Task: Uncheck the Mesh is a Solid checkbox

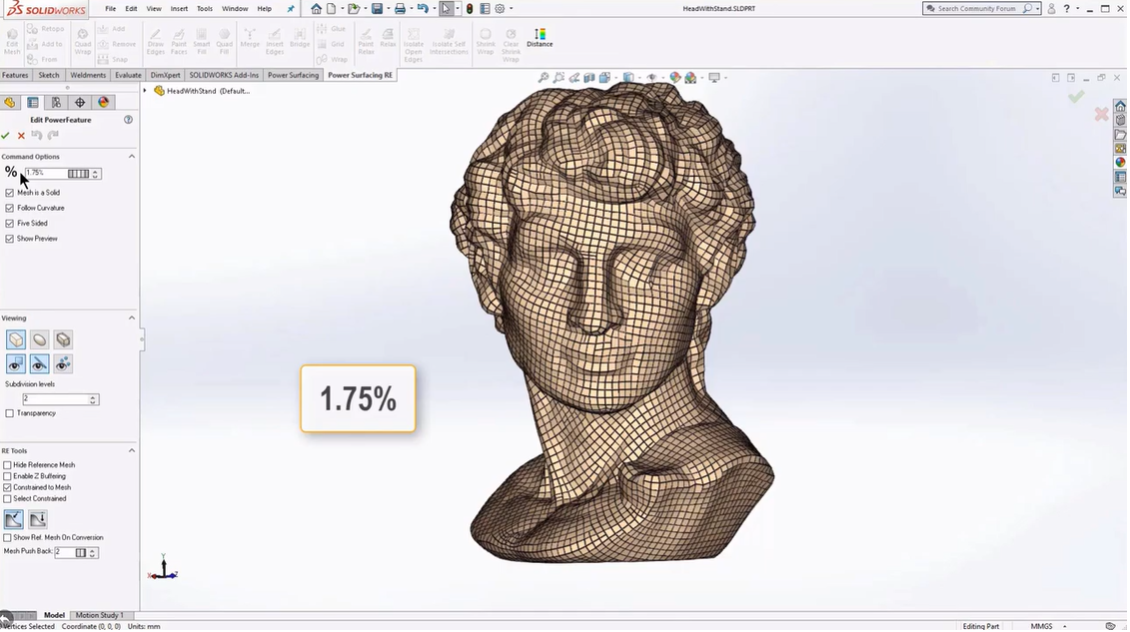Action: tap(10, 193)
